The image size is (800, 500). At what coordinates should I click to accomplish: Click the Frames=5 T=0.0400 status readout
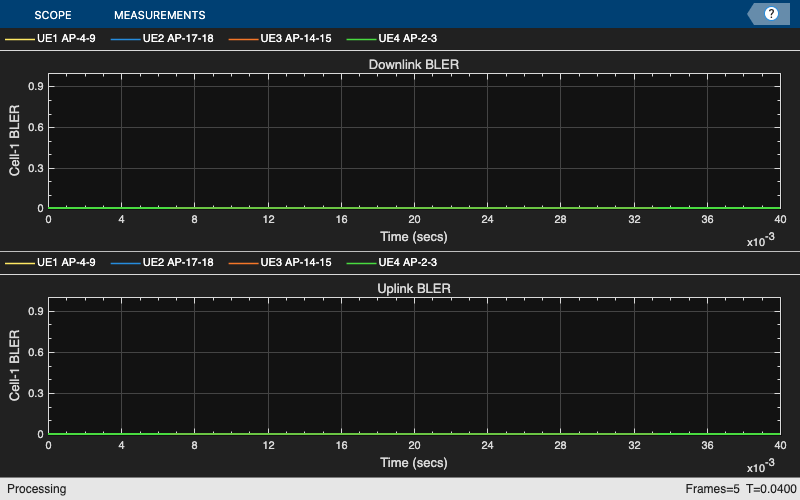(741, 489)
